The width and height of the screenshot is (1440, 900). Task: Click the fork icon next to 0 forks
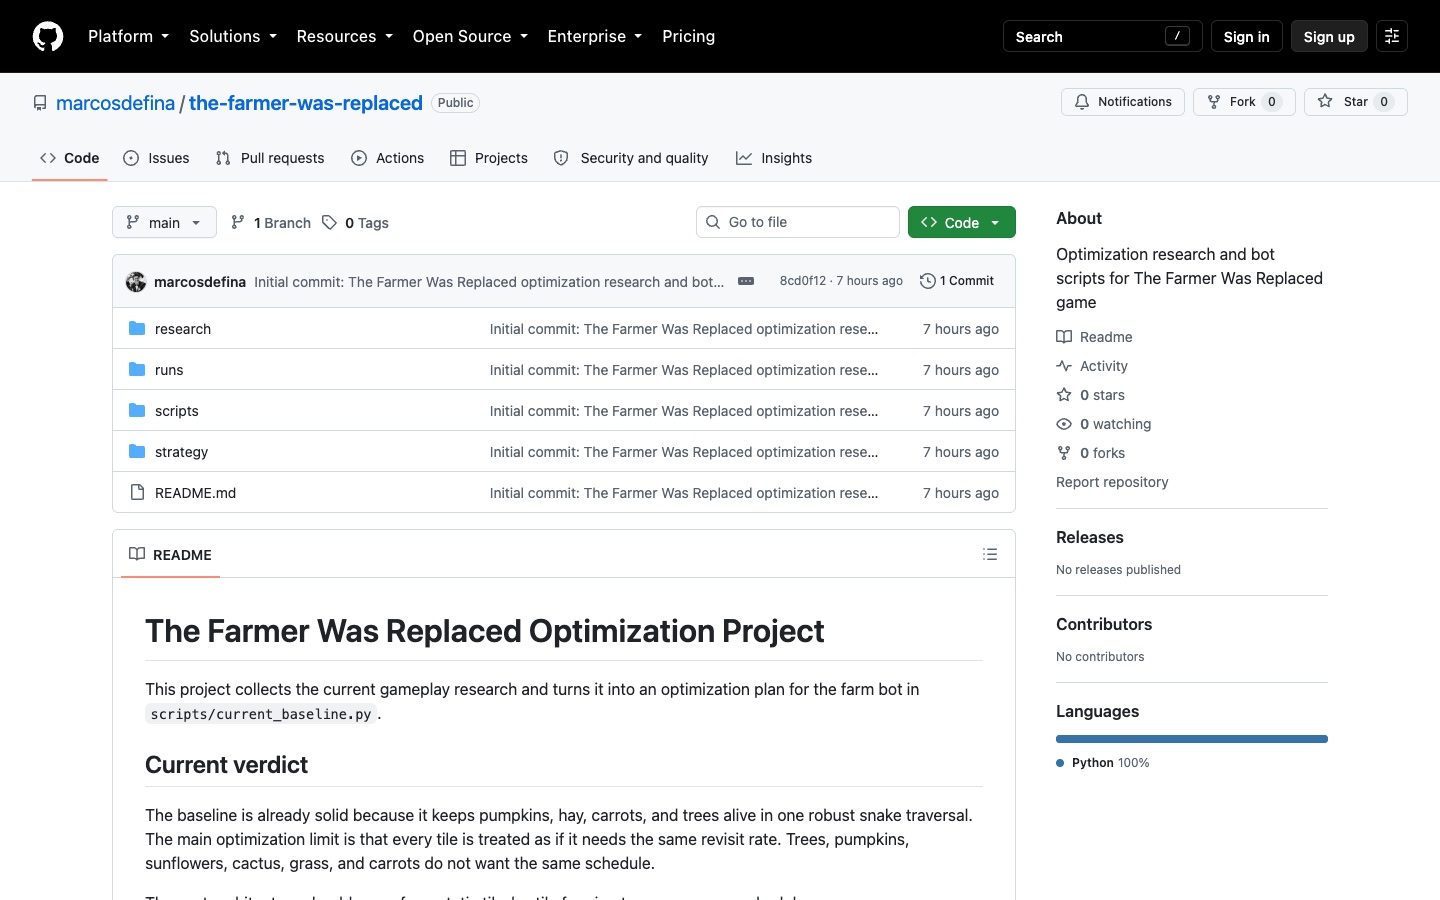pyautogui.click(x=1064, y=453)
